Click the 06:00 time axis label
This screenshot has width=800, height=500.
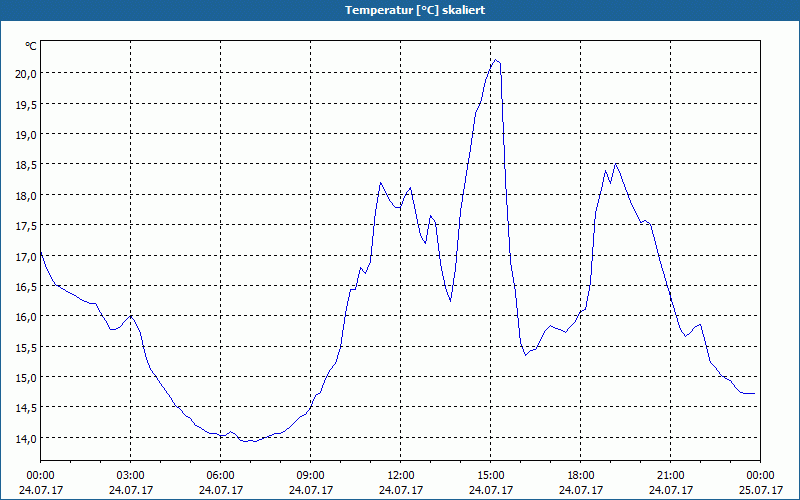[x=220, y=476]
